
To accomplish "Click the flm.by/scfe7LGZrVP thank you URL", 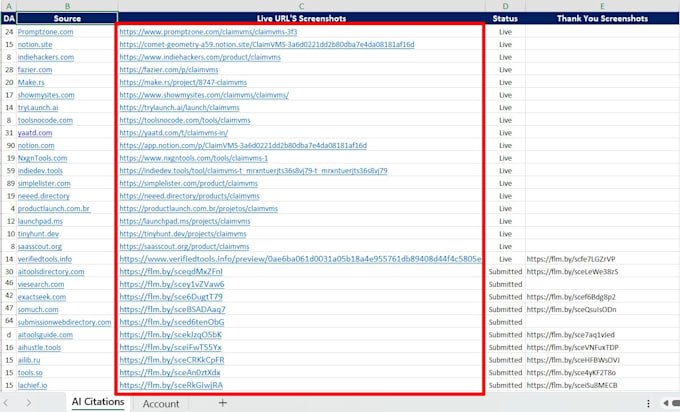I will click(x=571, y=259).
